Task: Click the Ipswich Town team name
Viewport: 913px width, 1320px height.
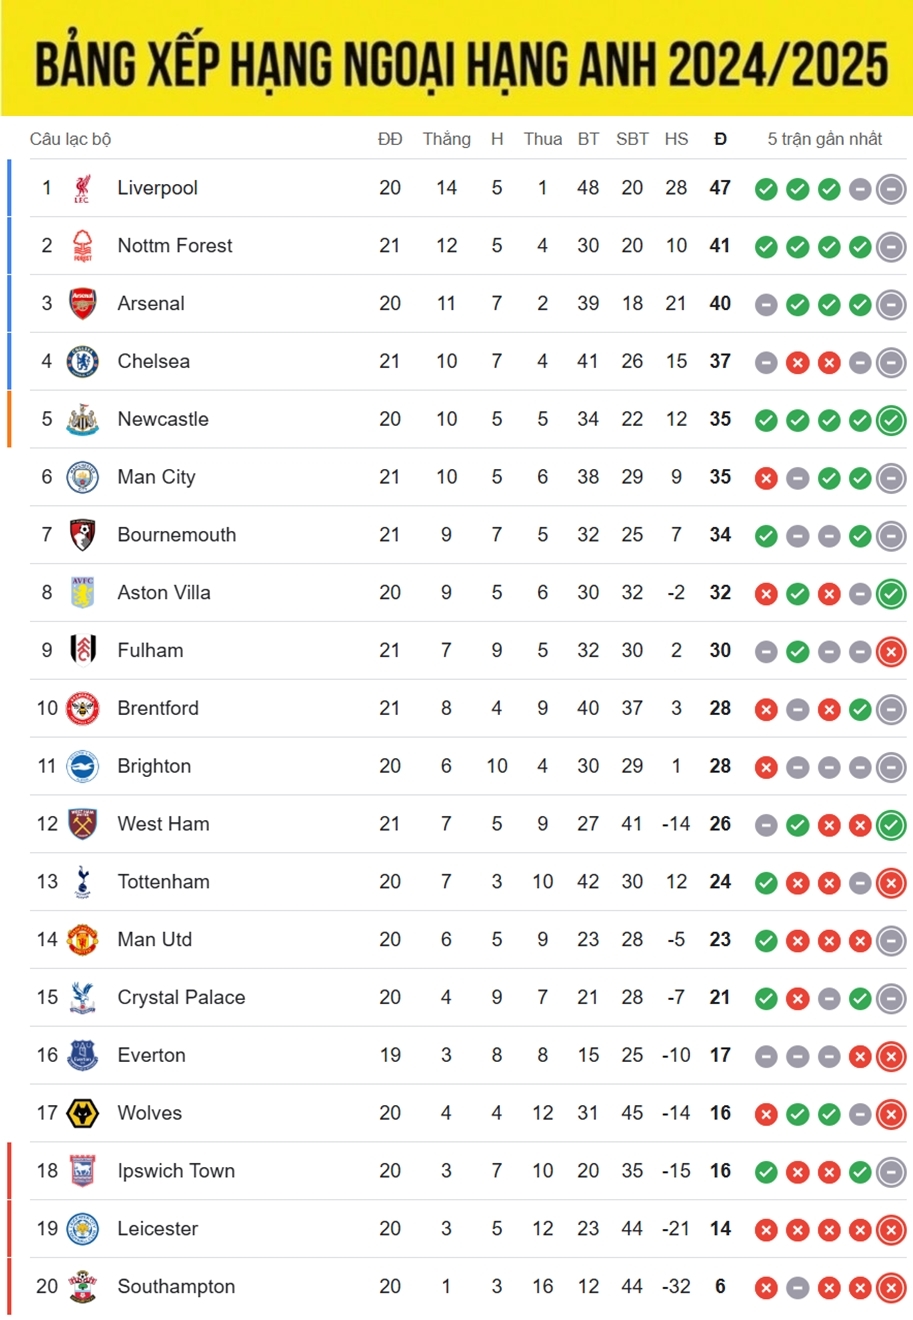Action: click(176, 1171)
